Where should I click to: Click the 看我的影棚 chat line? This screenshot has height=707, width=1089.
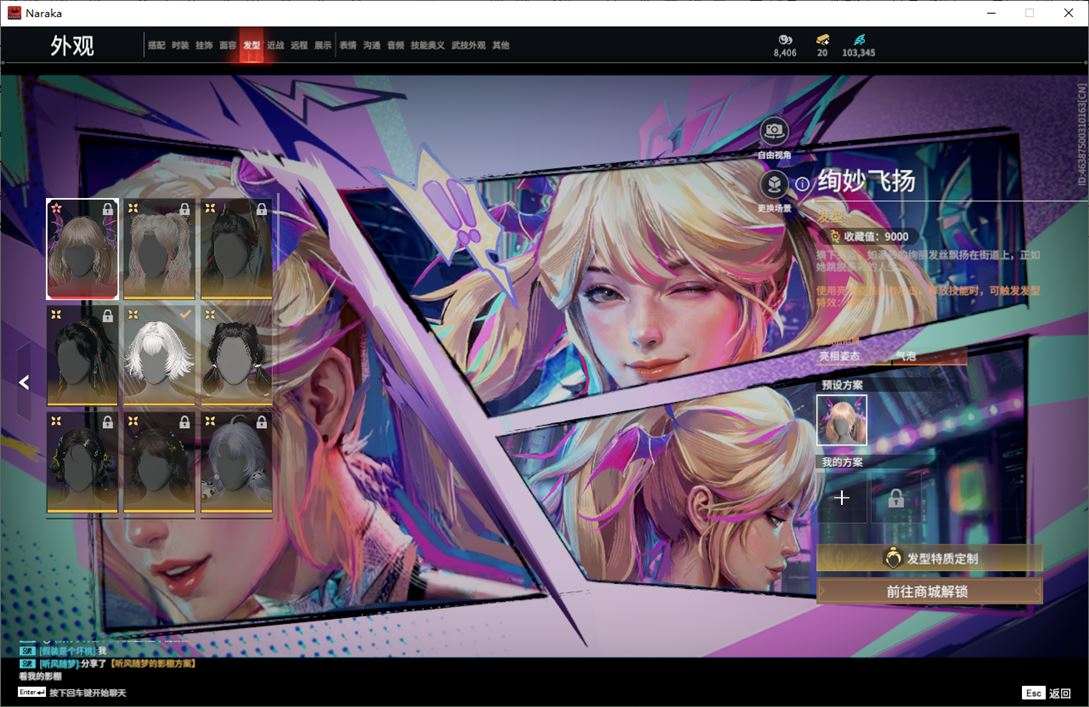pos(40,676)
